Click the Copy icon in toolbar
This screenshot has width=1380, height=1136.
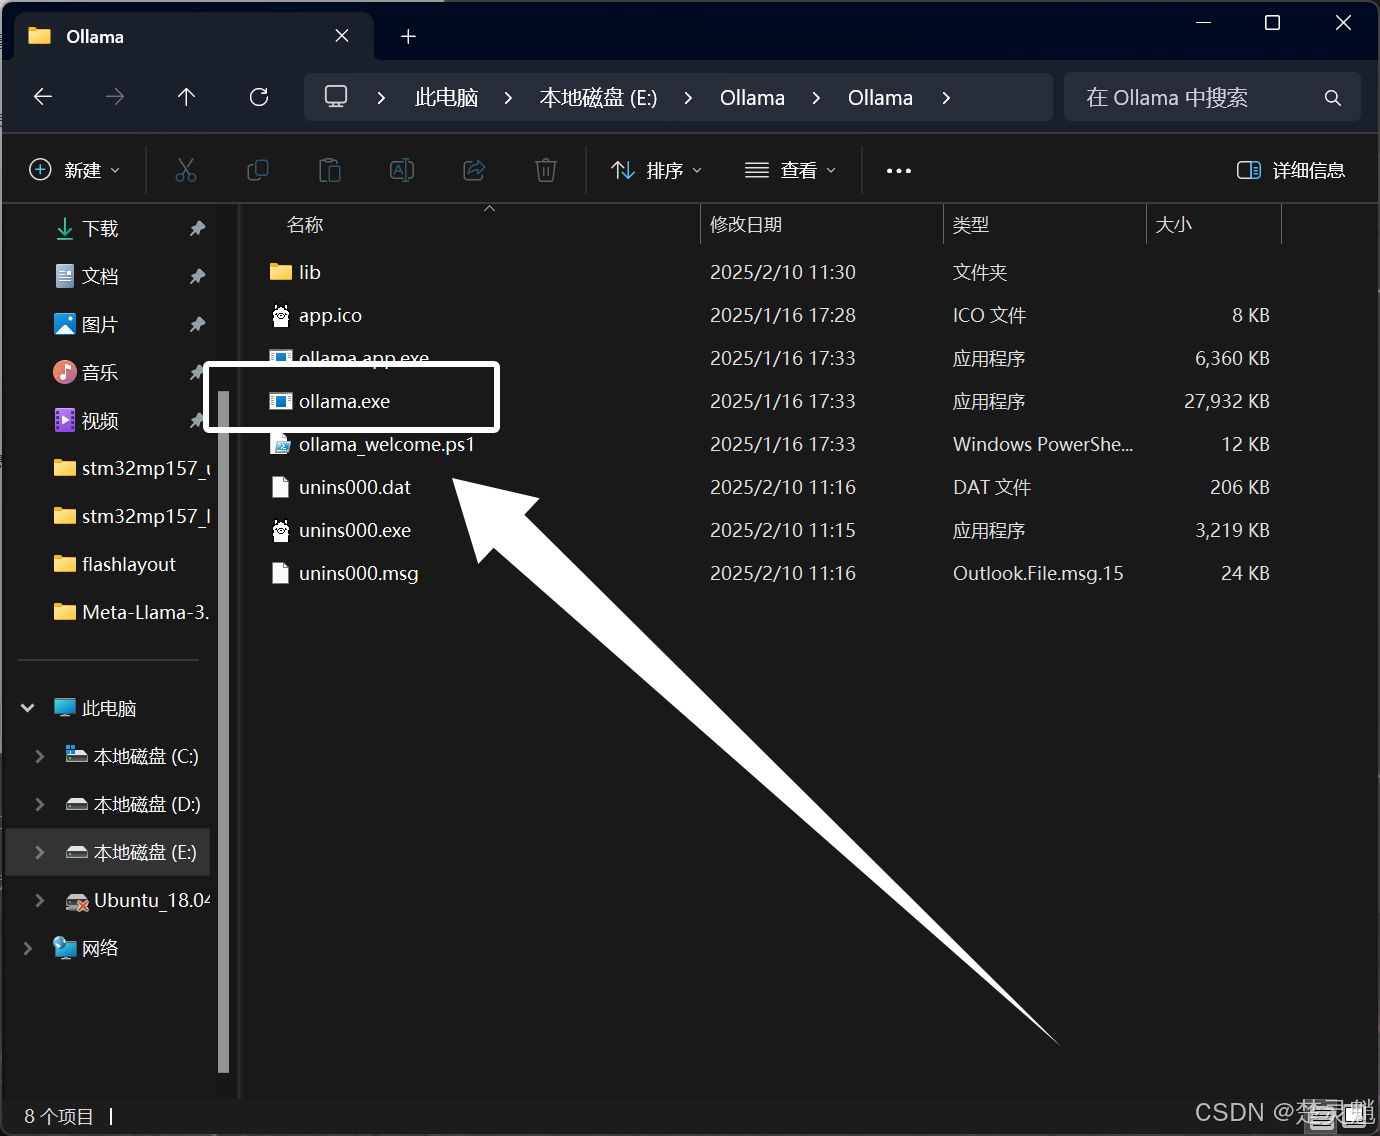[x=258, y=170]
